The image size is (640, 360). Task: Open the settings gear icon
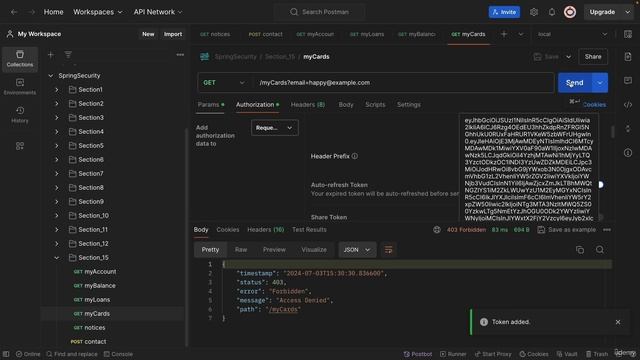coord(534,12)
